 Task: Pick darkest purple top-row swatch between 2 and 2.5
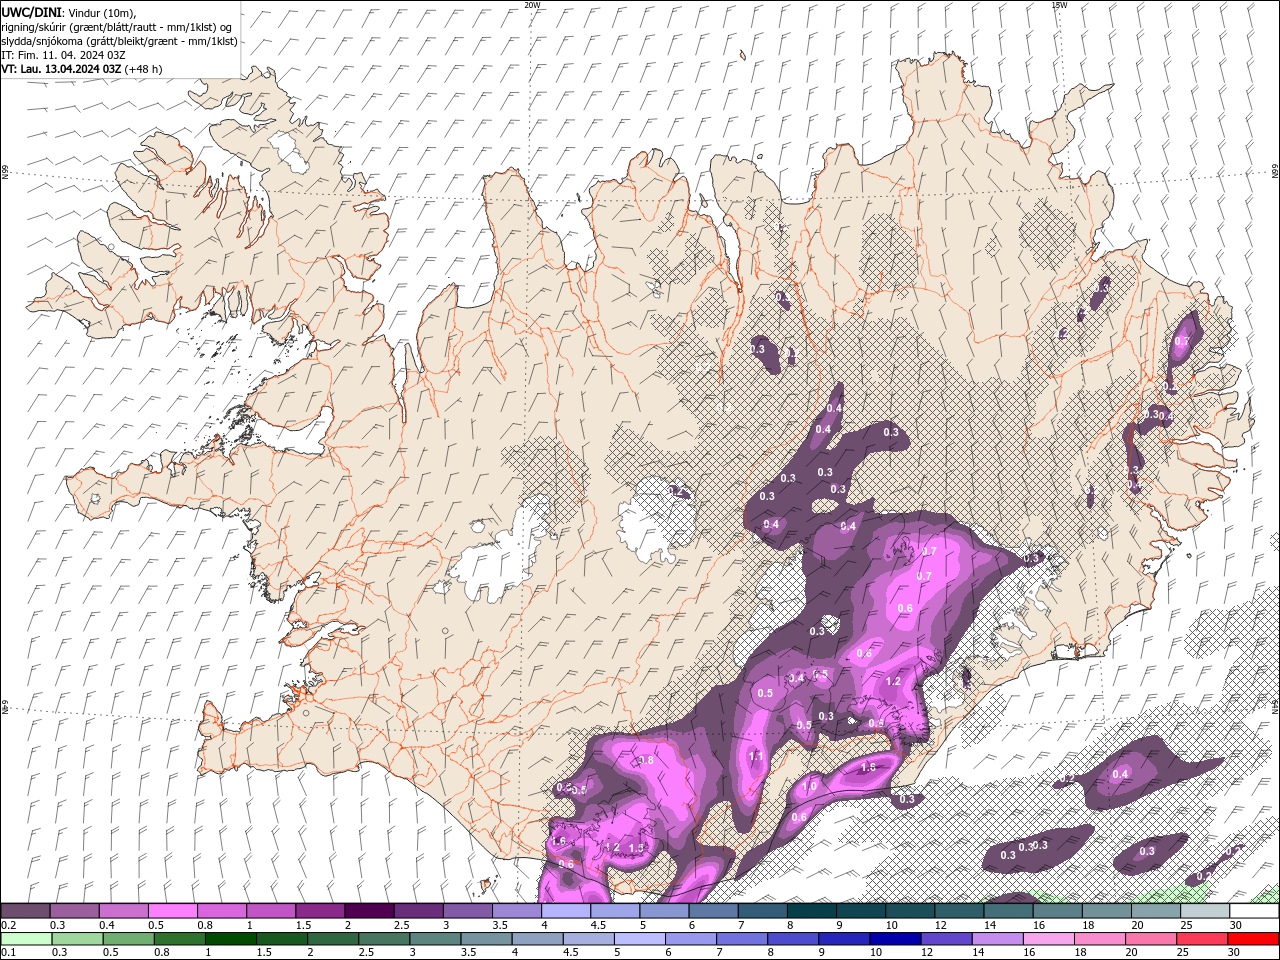click(x=369, y=910)
